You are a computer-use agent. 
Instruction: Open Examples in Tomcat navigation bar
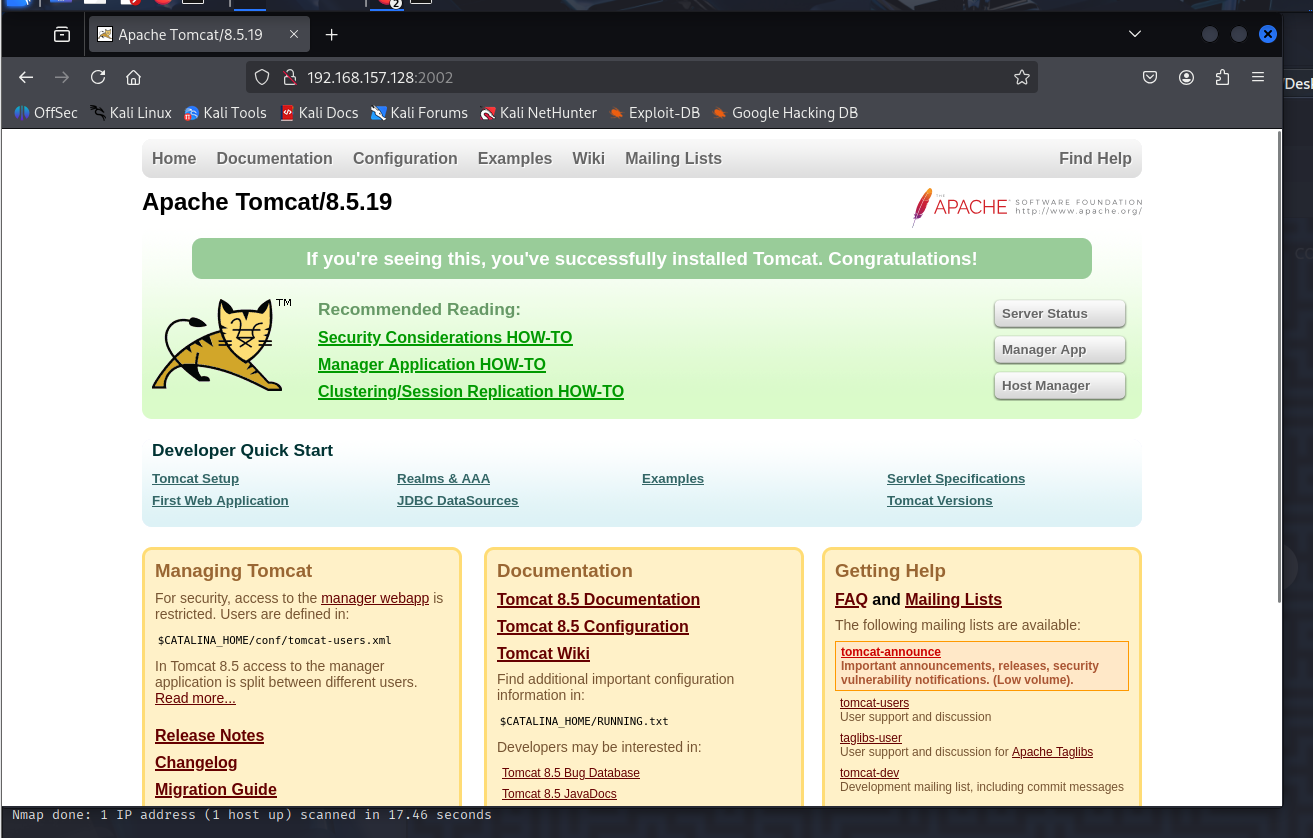[515, 158]
